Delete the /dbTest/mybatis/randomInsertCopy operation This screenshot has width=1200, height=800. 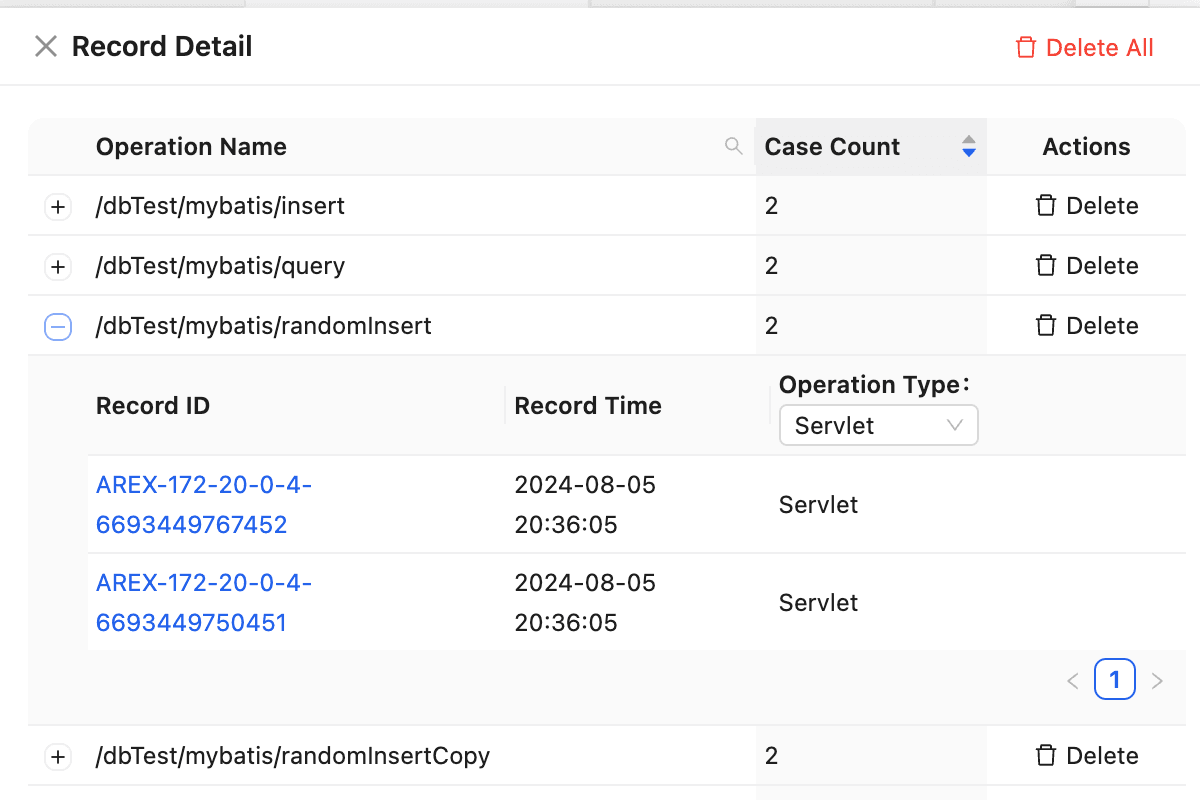[1086, 756]
